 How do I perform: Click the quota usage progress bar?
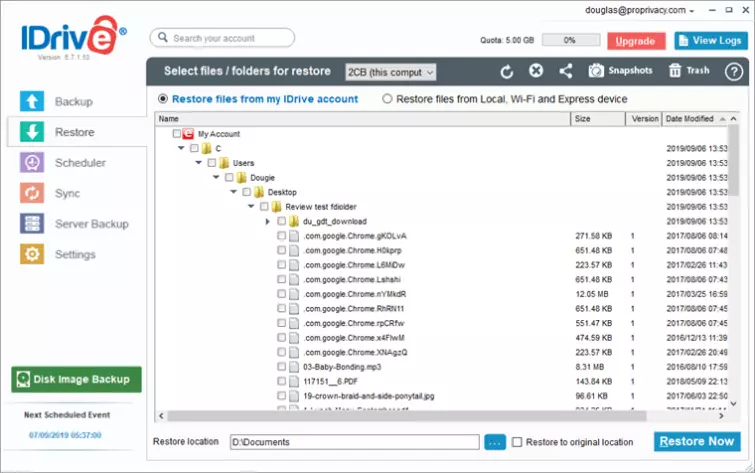[x=571, y=40]
